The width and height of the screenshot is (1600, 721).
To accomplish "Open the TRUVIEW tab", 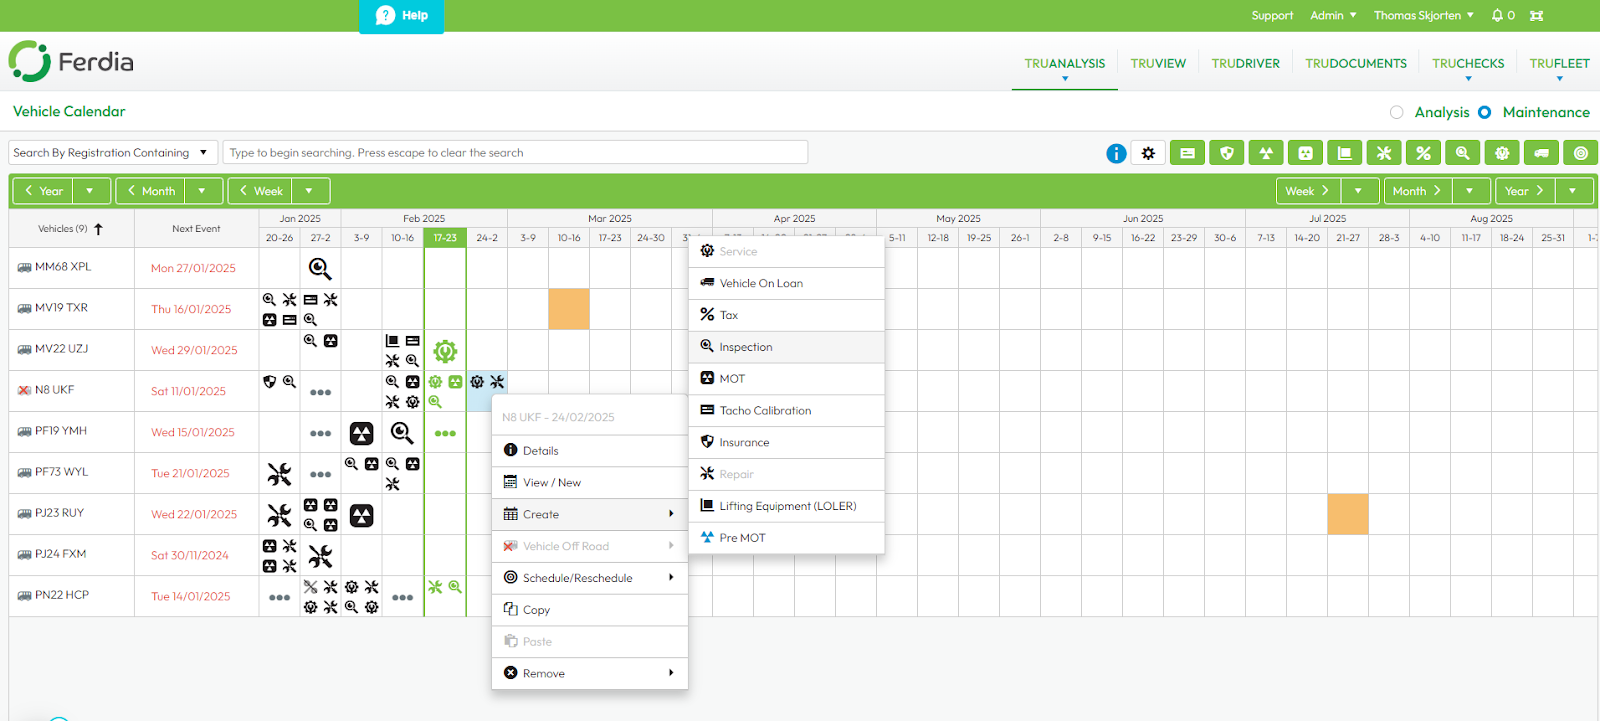I will pos(1158,63).
